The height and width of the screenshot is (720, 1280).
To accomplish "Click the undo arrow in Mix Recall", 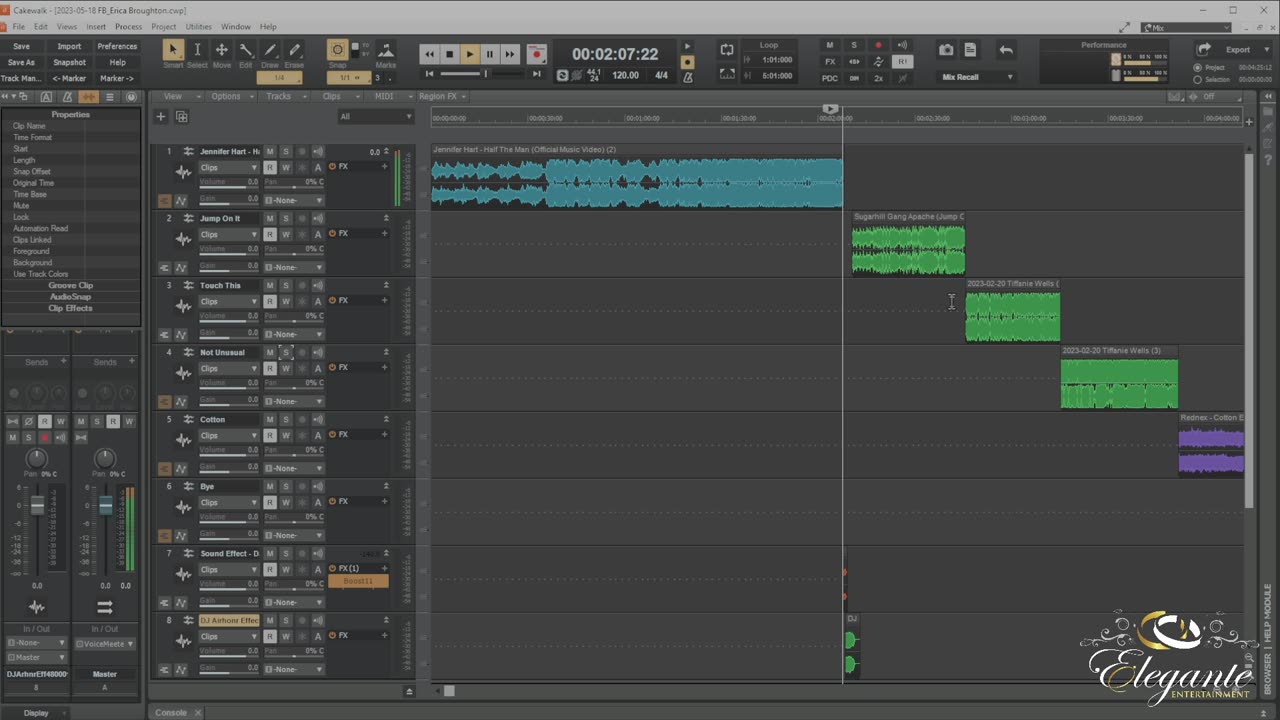I will (x=1006, y=50).
